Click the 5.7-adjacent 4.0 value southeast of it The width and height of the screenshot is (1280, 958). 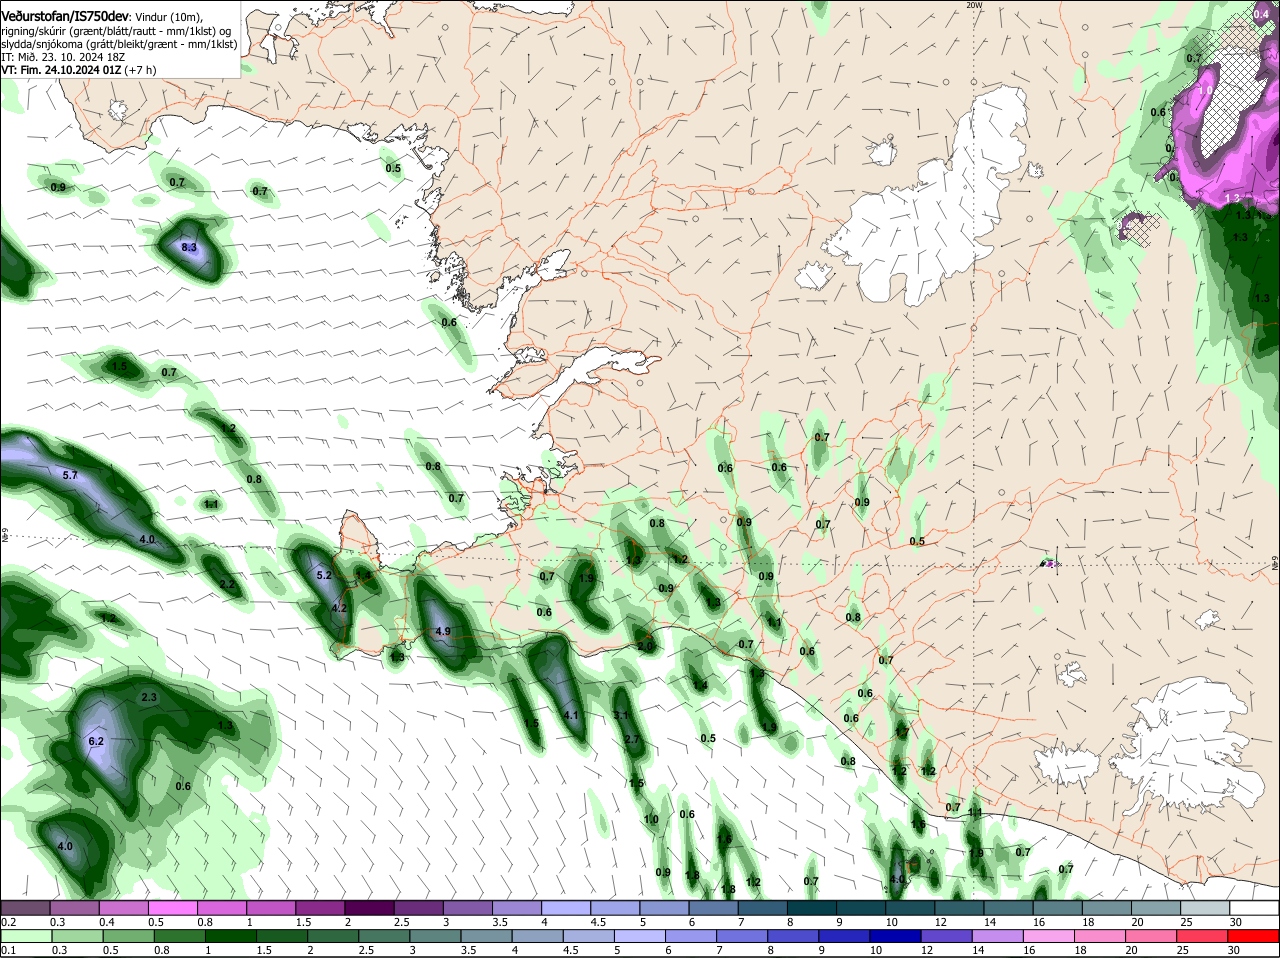coord(147,539)
